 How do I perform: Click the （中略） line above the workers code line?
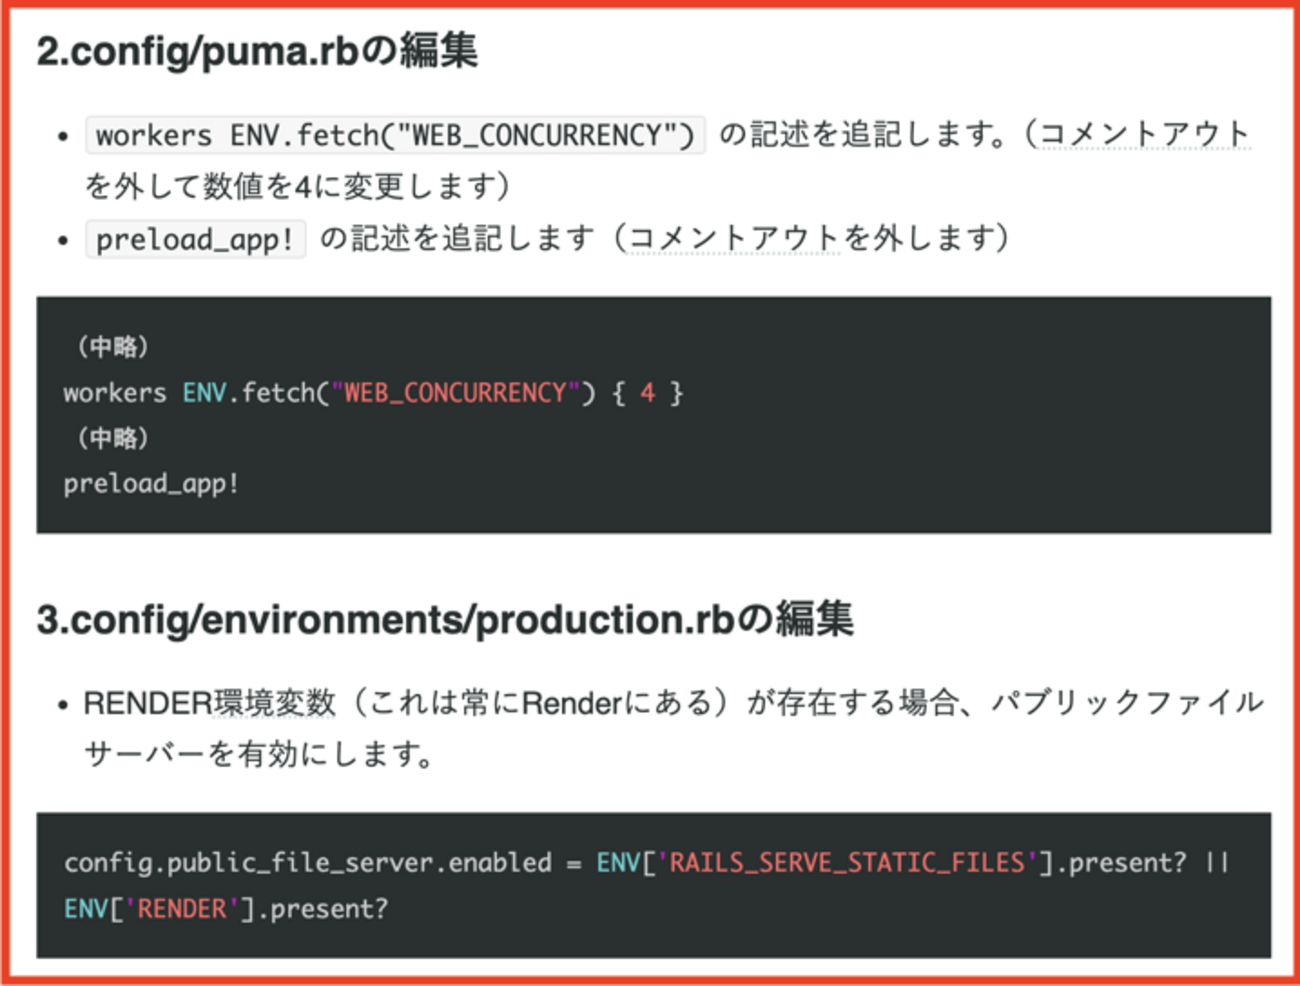point(113,347)
